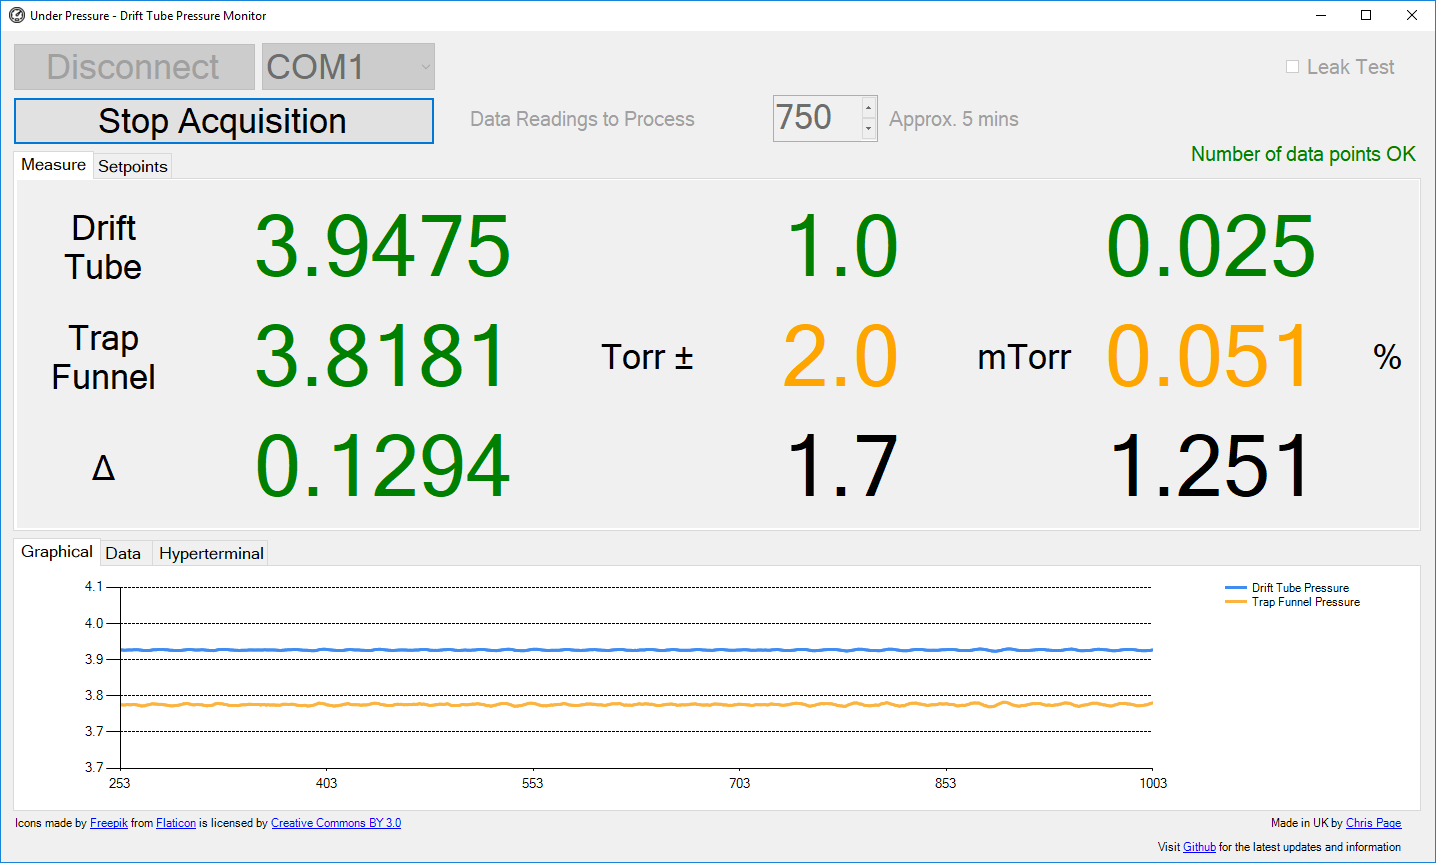1436x863 pixels.
Task: Click the Disconnect button
Action: tap(134, 67)
